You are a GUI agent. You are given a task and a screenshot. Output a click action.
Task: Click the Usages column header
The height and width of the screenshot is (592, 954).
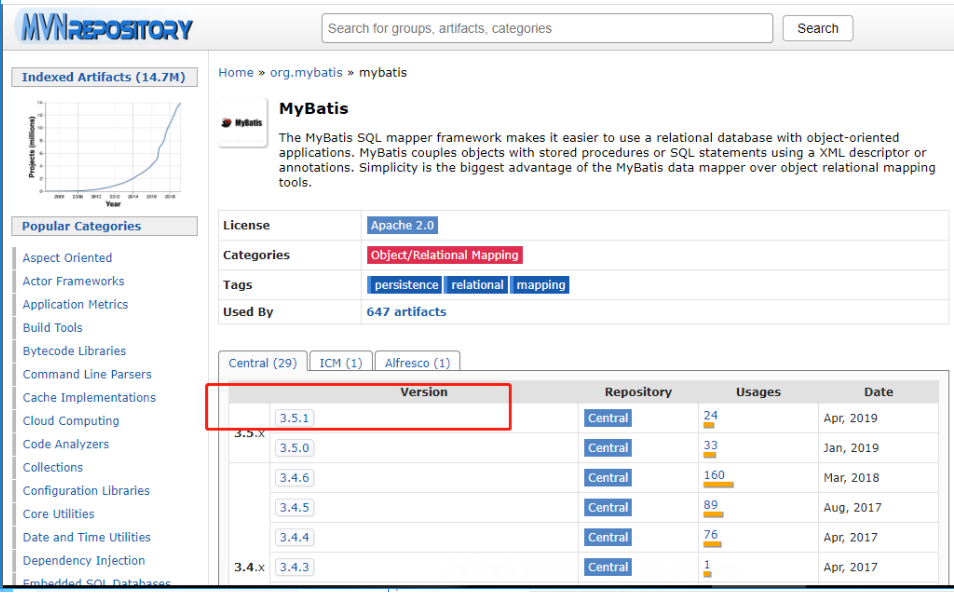pyautogui.click(x=758, y=392)
